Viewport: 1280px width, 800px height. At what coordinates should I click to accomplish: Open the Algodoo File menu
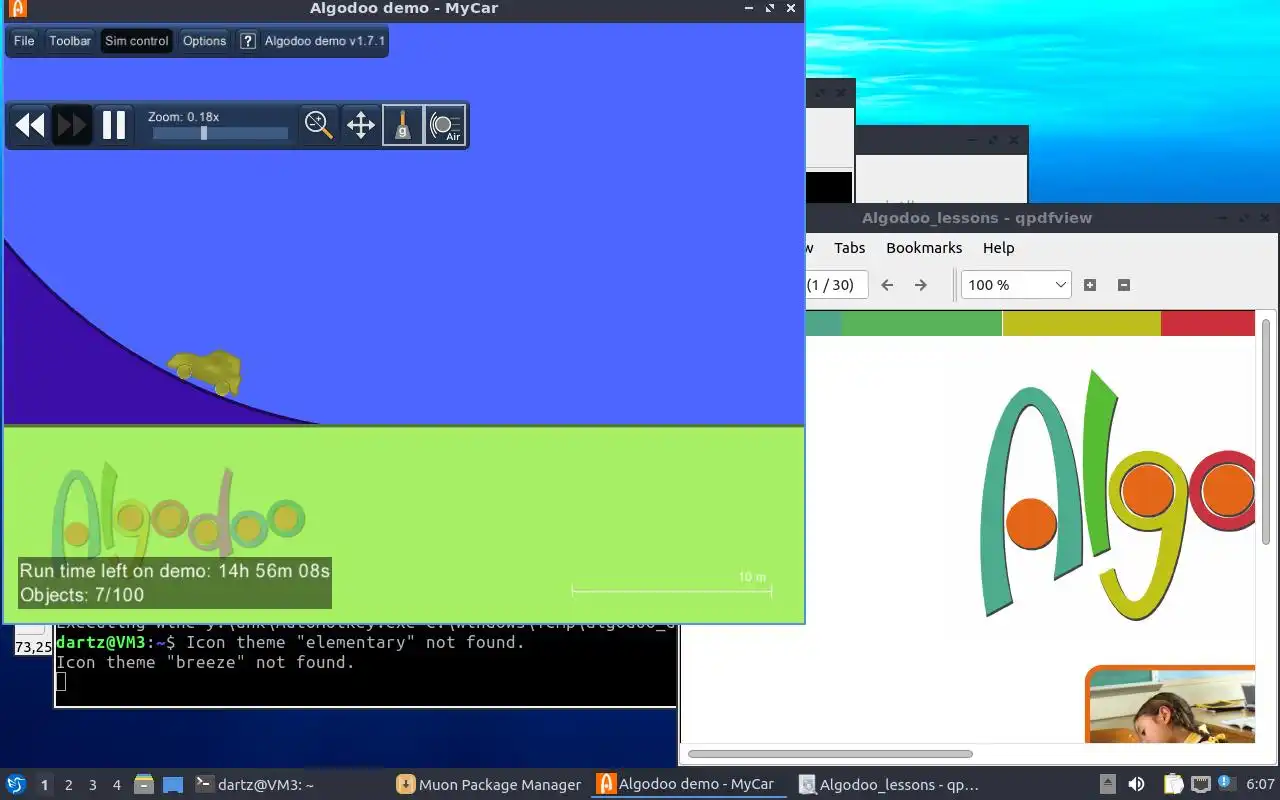point(24,41)
